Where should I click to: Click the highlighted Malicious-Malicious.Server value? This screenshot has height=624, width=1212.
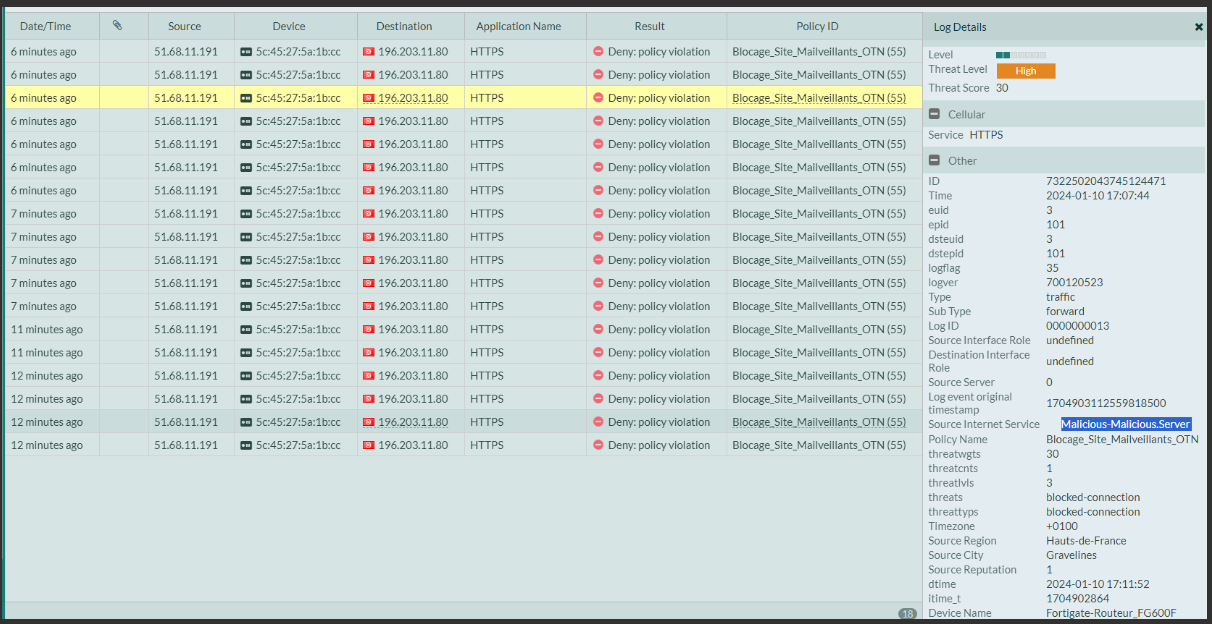pyautogui.click(x=1126, y=424)
